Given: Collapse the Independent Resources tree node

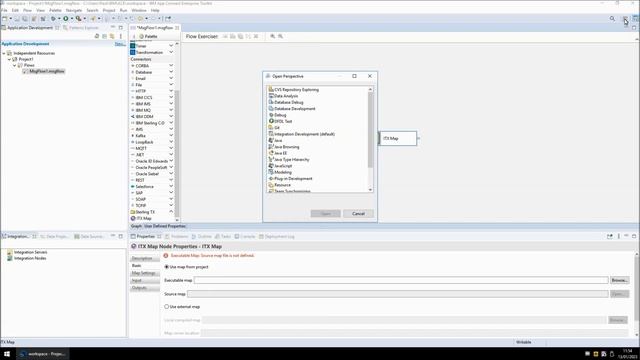Looking at the screenshot, I should (x=4, y=53).
